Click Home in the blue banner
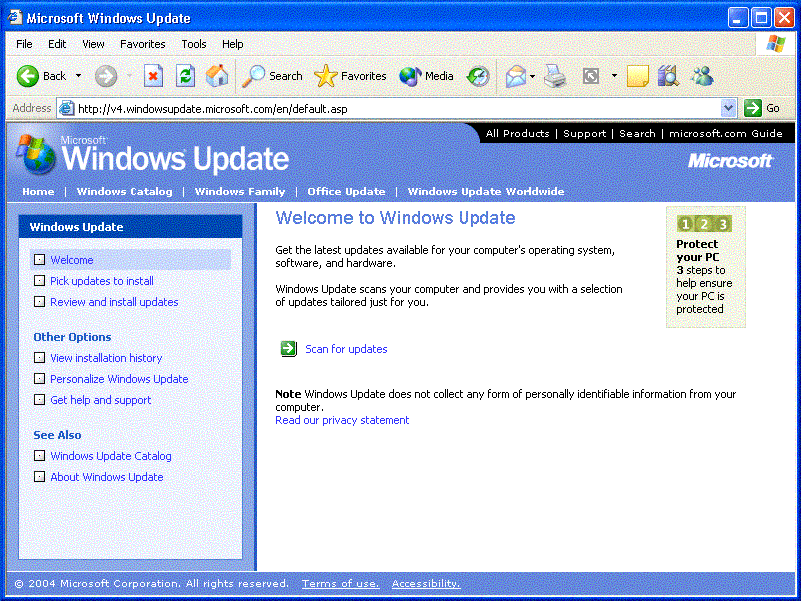 click(38, 192)
